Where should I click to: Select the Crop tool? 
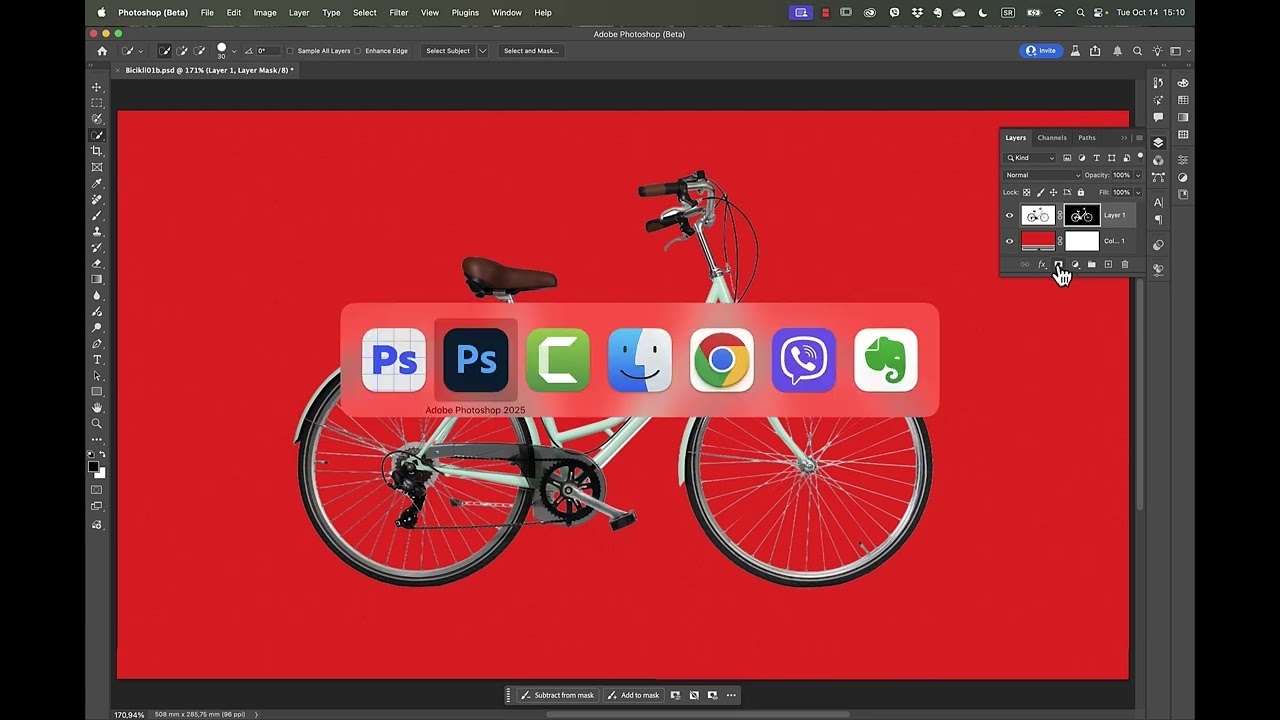tap(97, 151)
